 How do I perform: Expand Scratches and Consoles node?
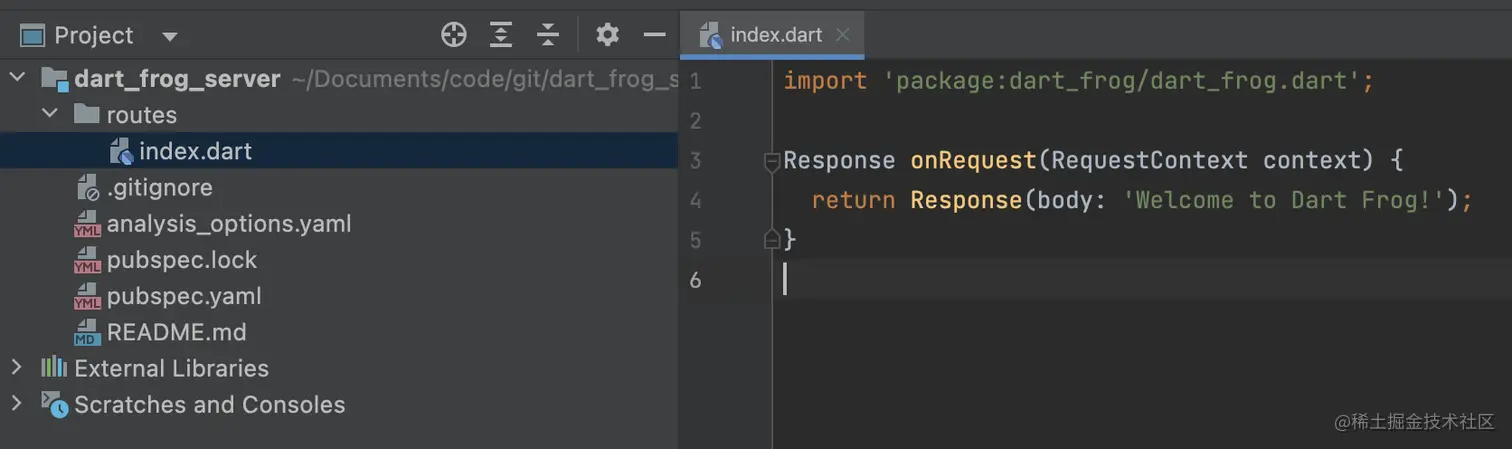pos(16,403)
